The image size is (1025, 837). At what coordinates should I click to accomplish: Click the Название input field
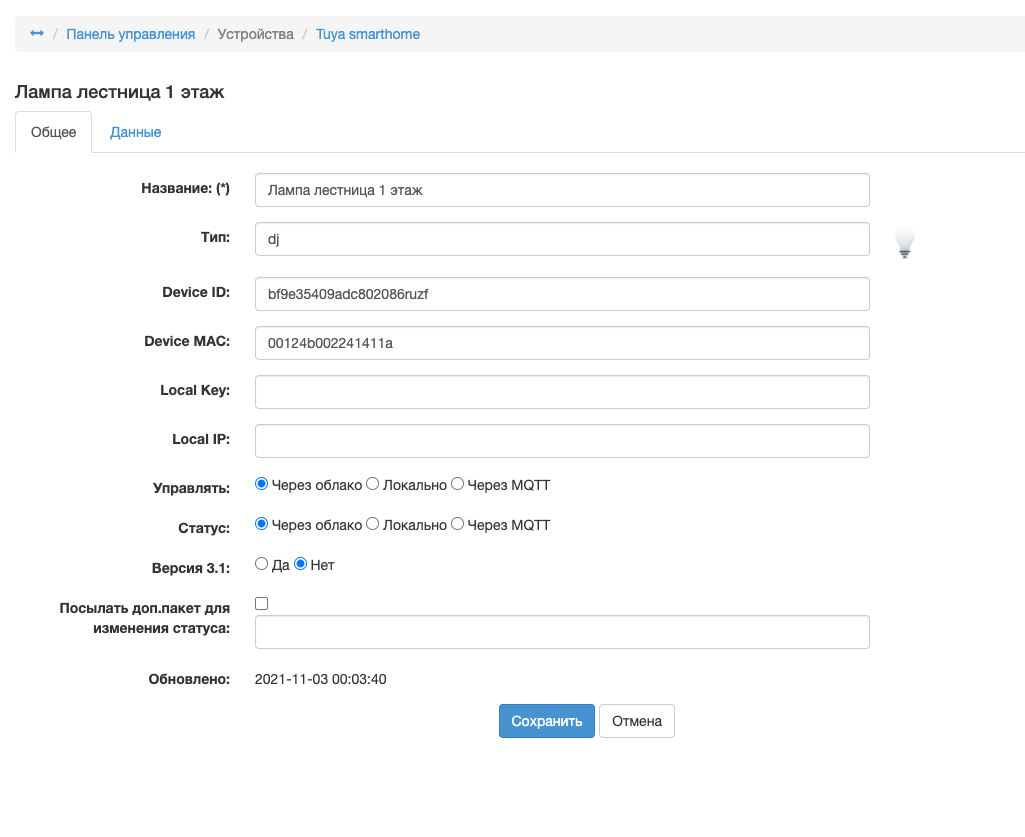(561, 190)
